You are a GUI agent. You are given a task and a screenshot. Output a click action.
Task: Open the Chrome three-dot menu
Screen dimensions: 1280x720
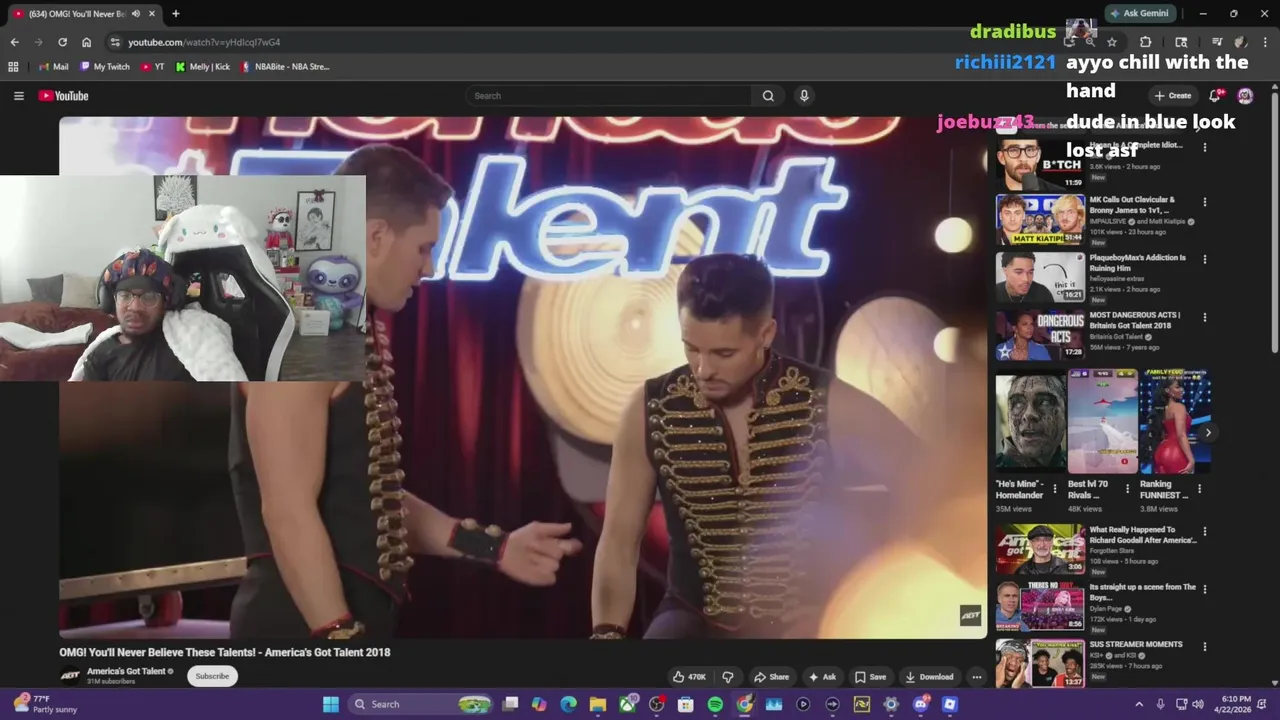(1264, 42)
